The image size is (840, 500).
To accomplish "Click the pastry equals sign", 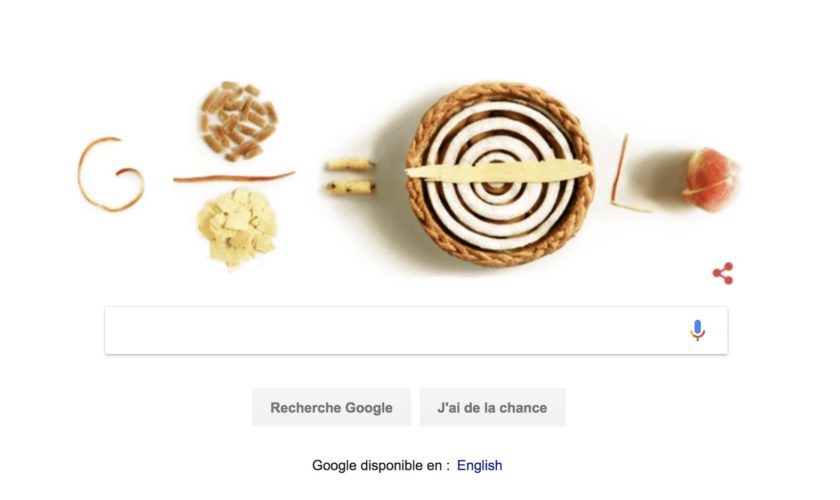I will click(x=351, y=176).
